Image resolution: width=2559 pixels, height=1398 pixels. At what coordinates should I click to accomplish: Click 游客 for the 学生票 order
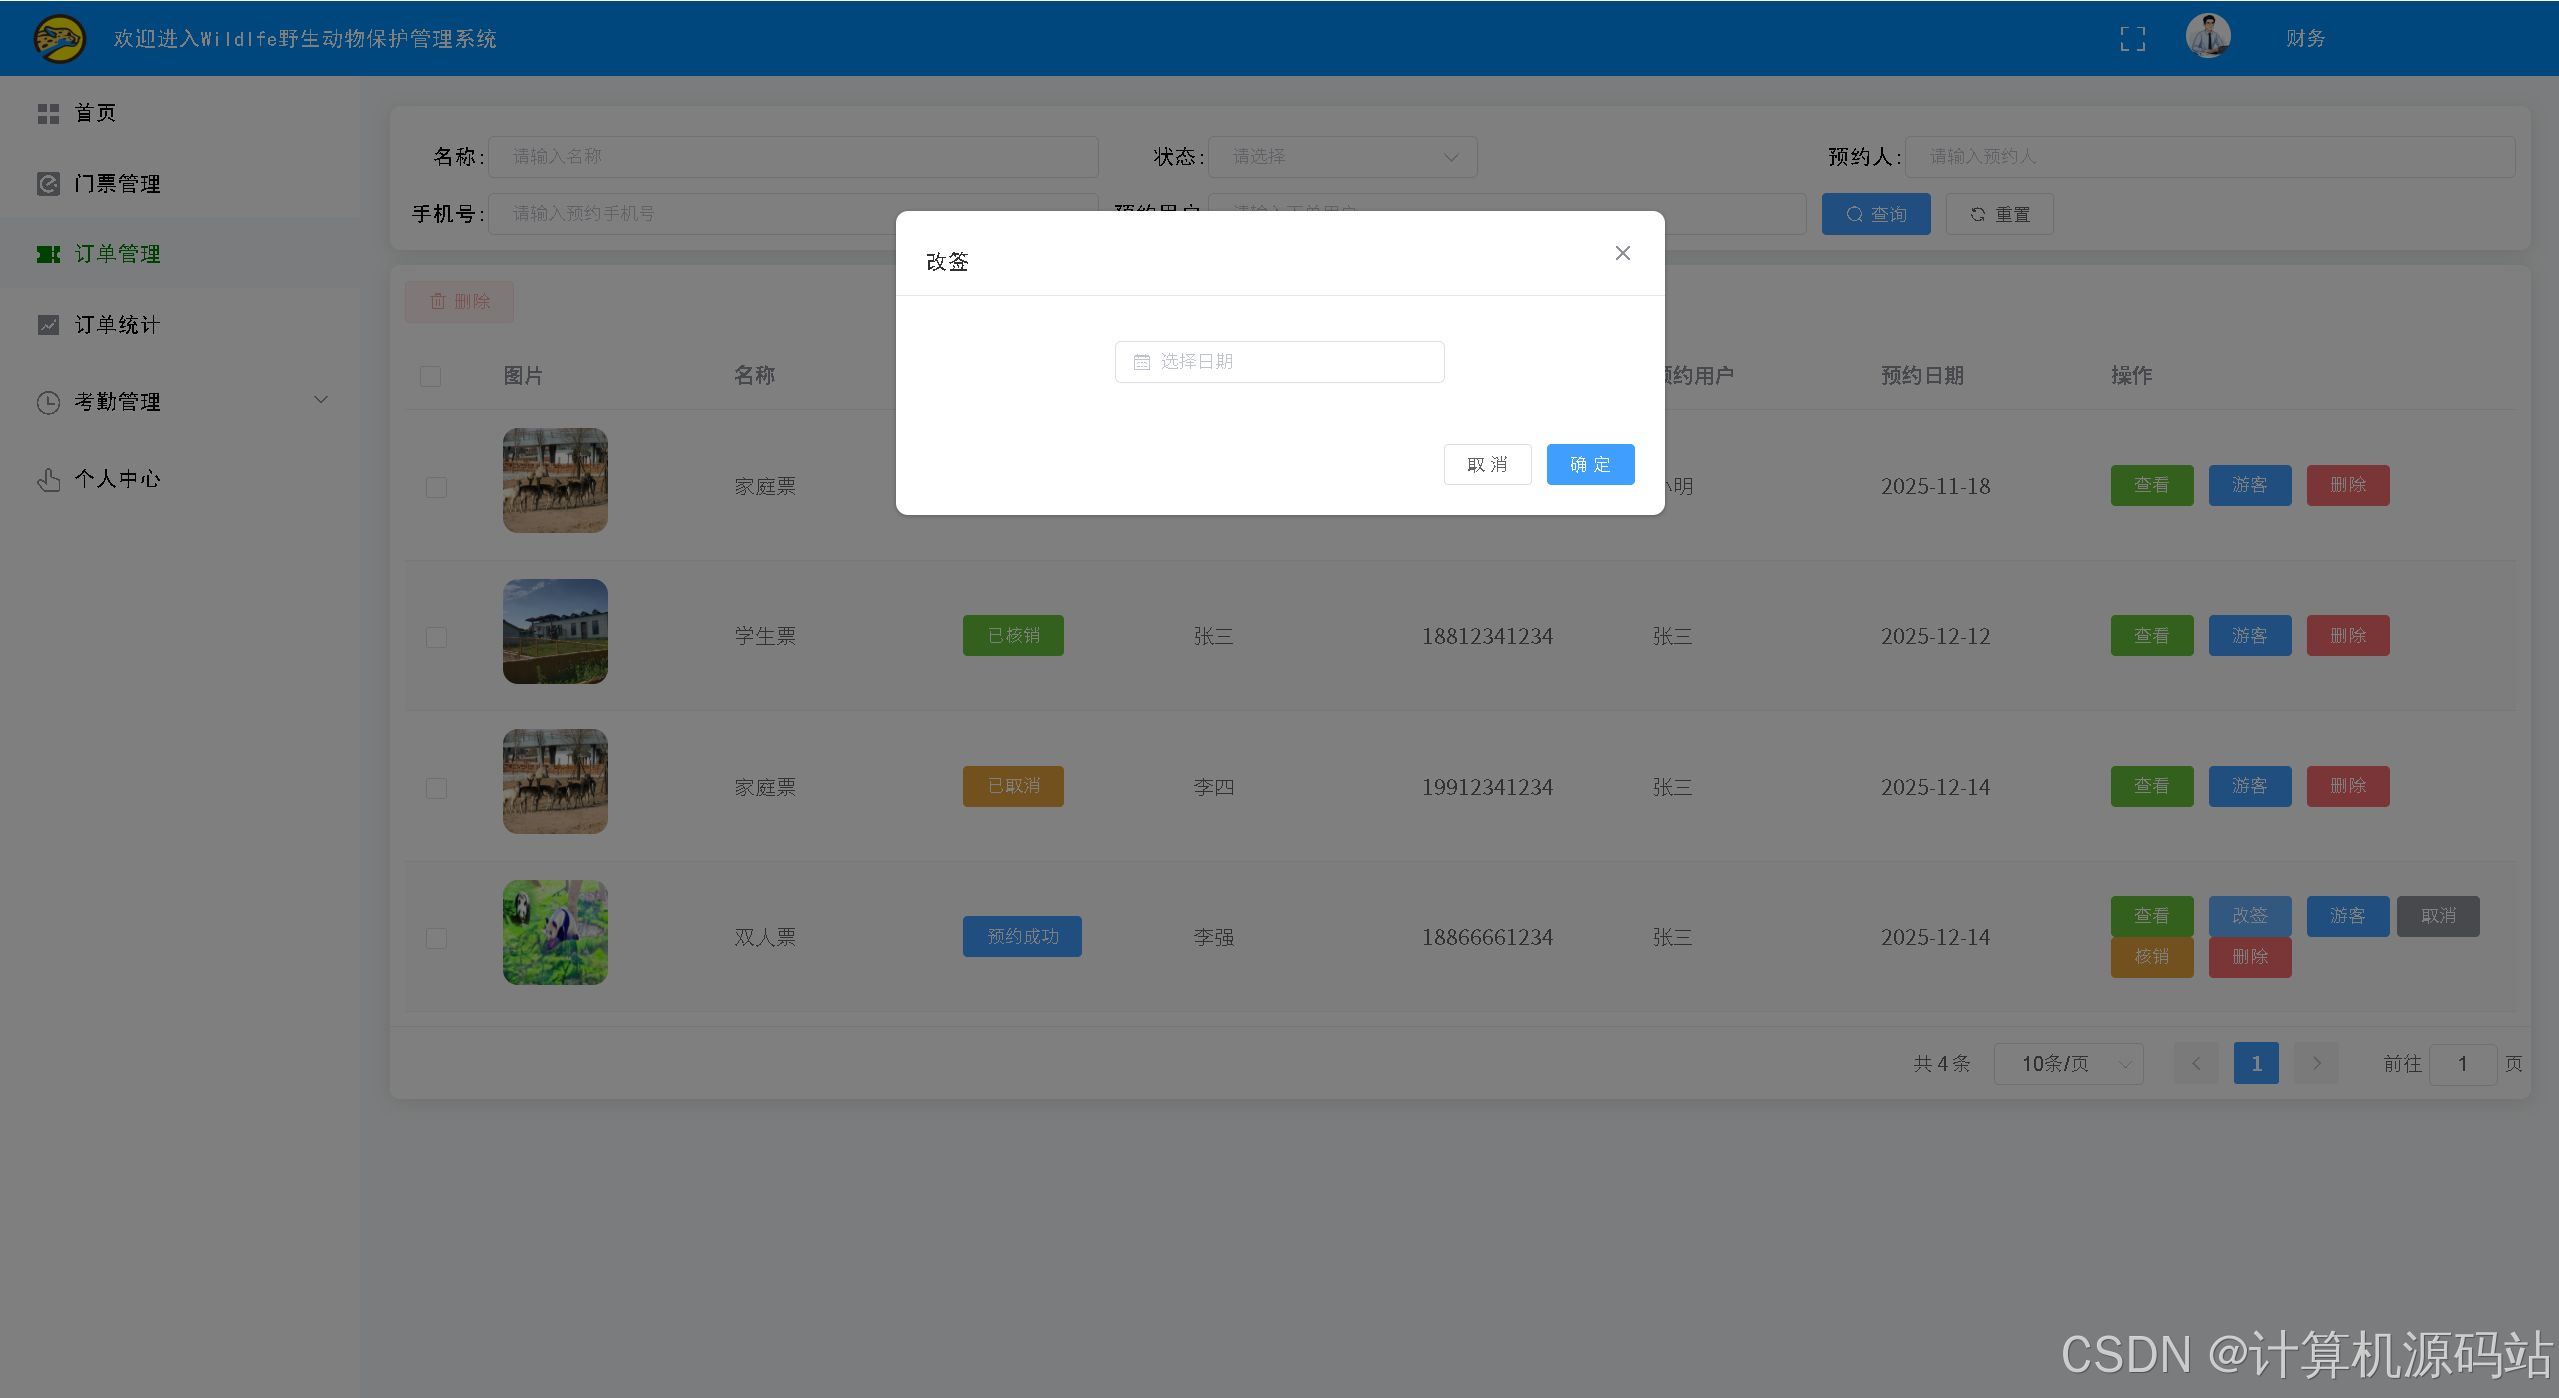pyautogui.click(x=2250, y=635)
